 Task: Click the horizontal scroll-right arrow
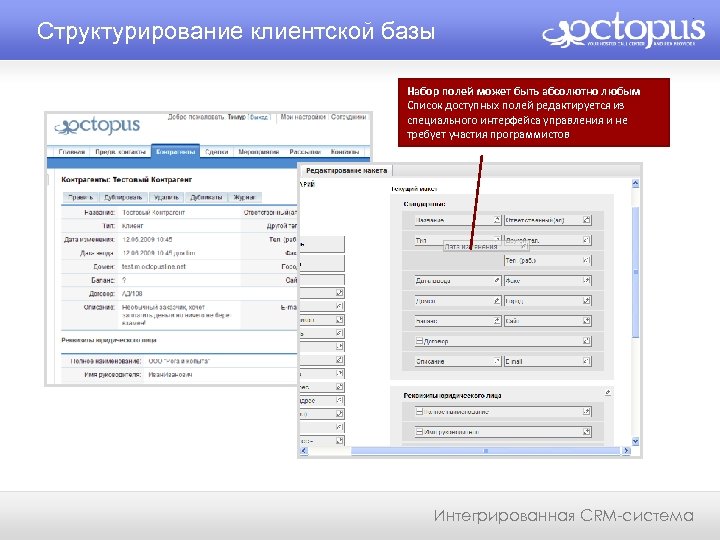pyautogui.click(x=627, y=451)
